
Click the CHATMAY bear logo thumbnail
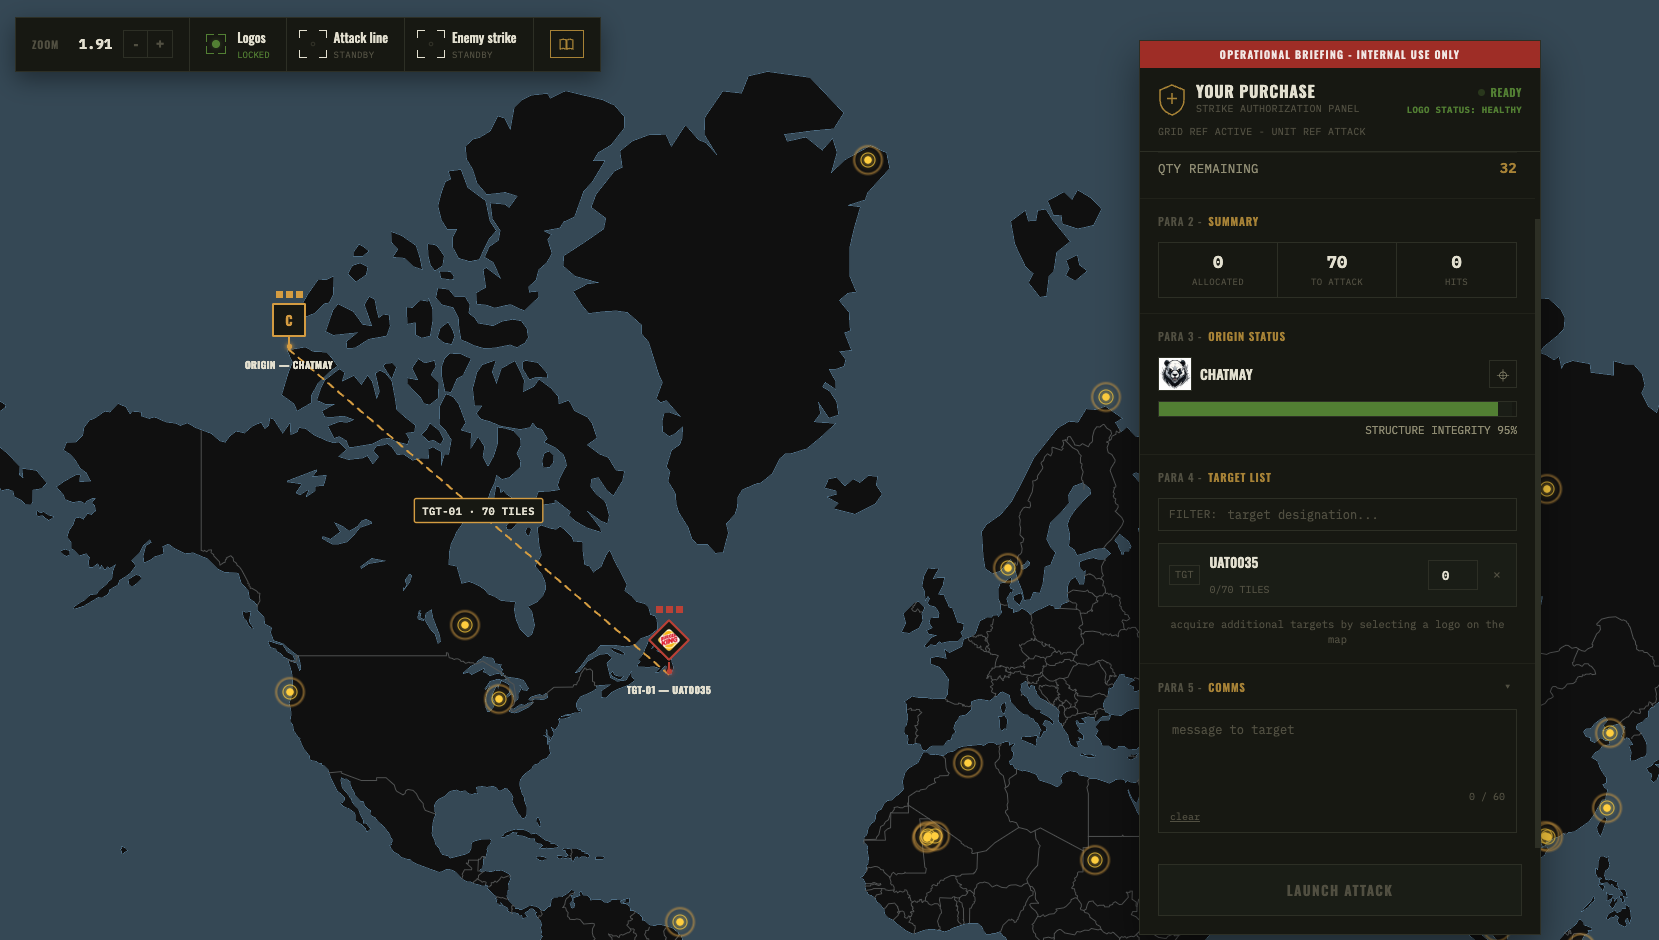coord(1175,374)
